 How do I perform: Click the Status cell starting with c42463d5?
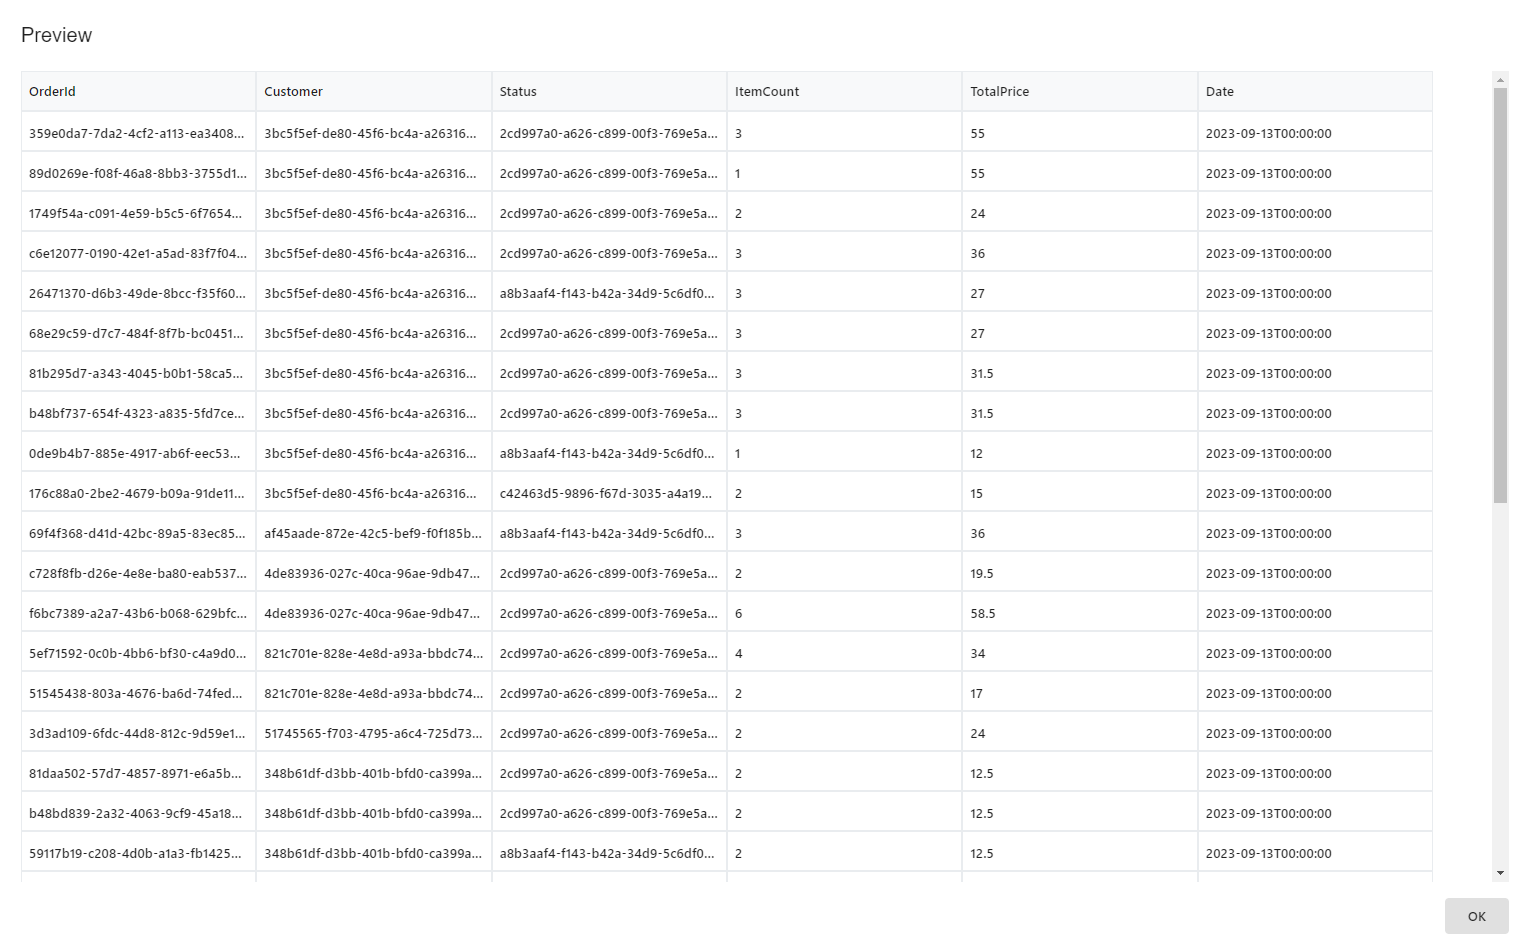(x=607, y=492)
